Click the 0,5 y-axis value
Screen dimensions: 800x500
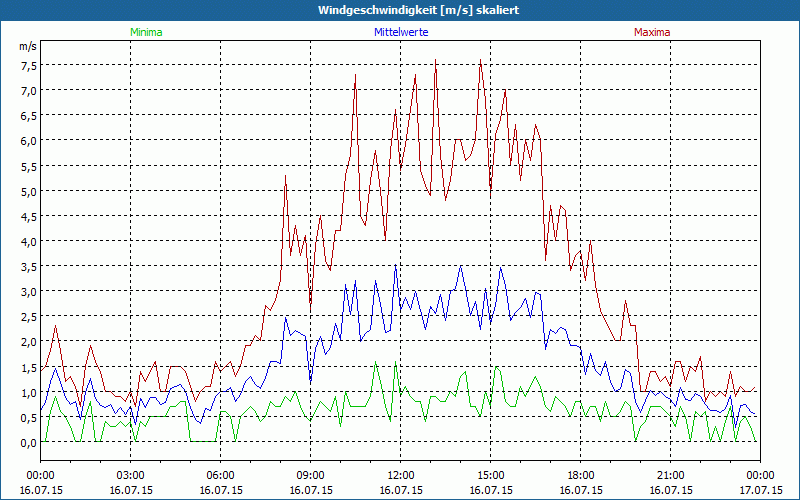[x=28, y=417]
